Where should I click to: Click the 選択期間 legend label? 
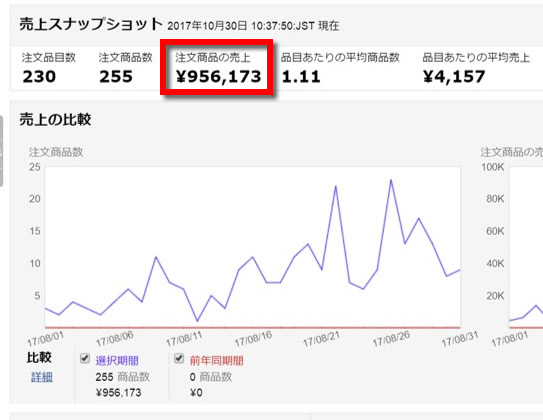[117, 360]
